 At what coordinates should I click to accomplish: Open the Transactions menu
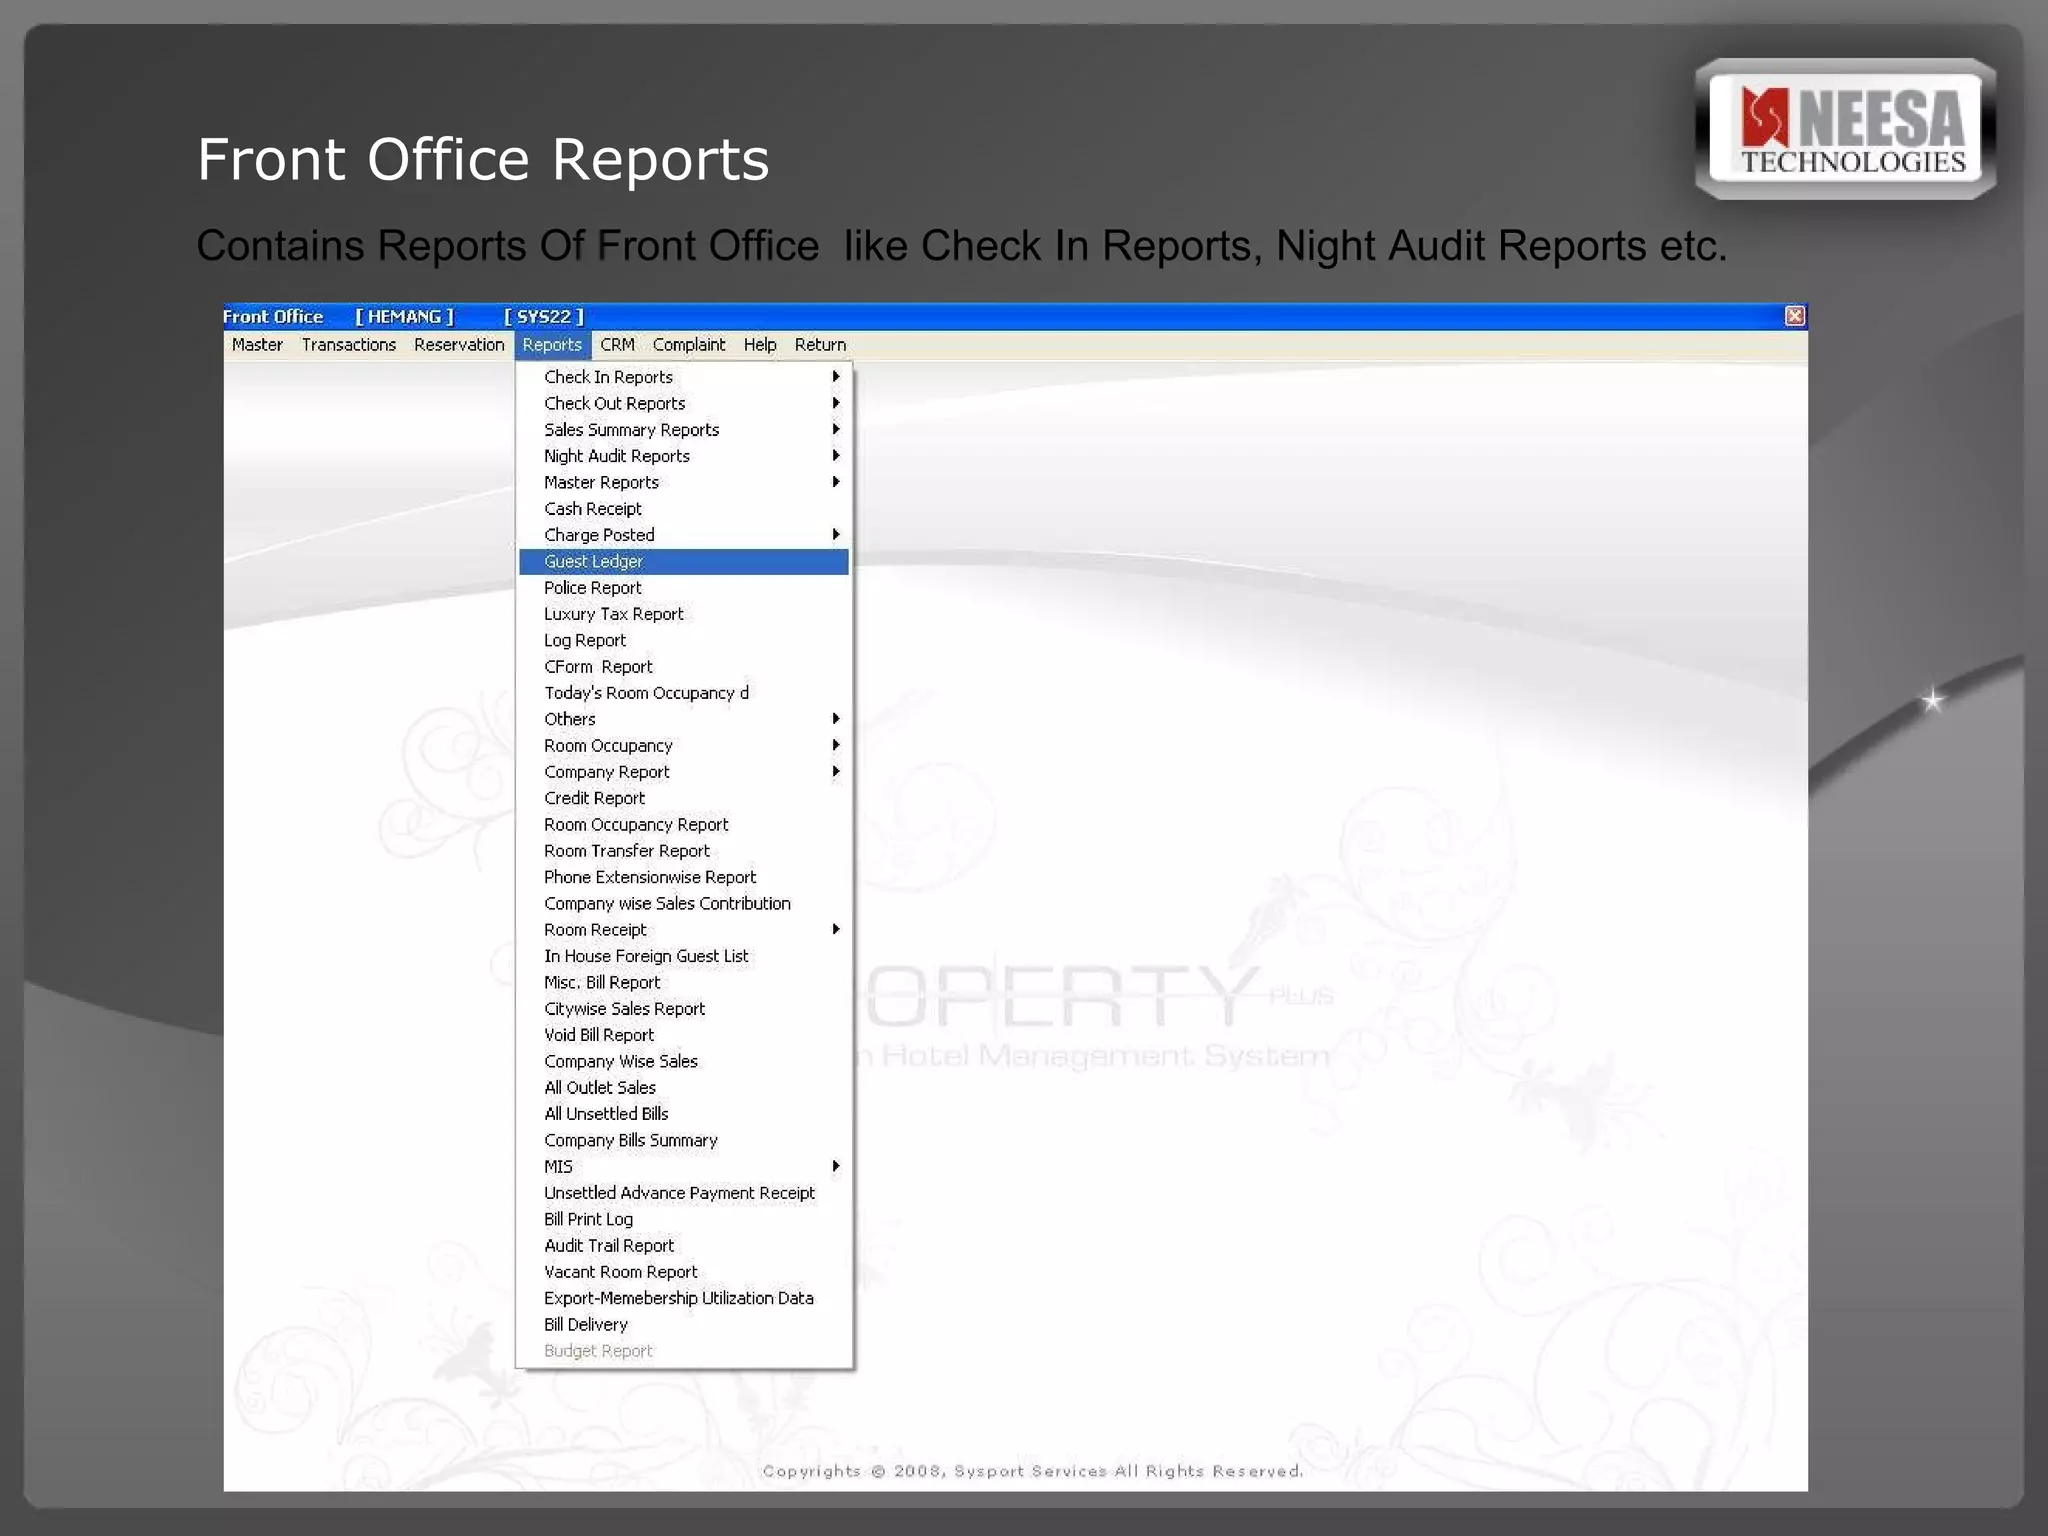click(349, 345)
